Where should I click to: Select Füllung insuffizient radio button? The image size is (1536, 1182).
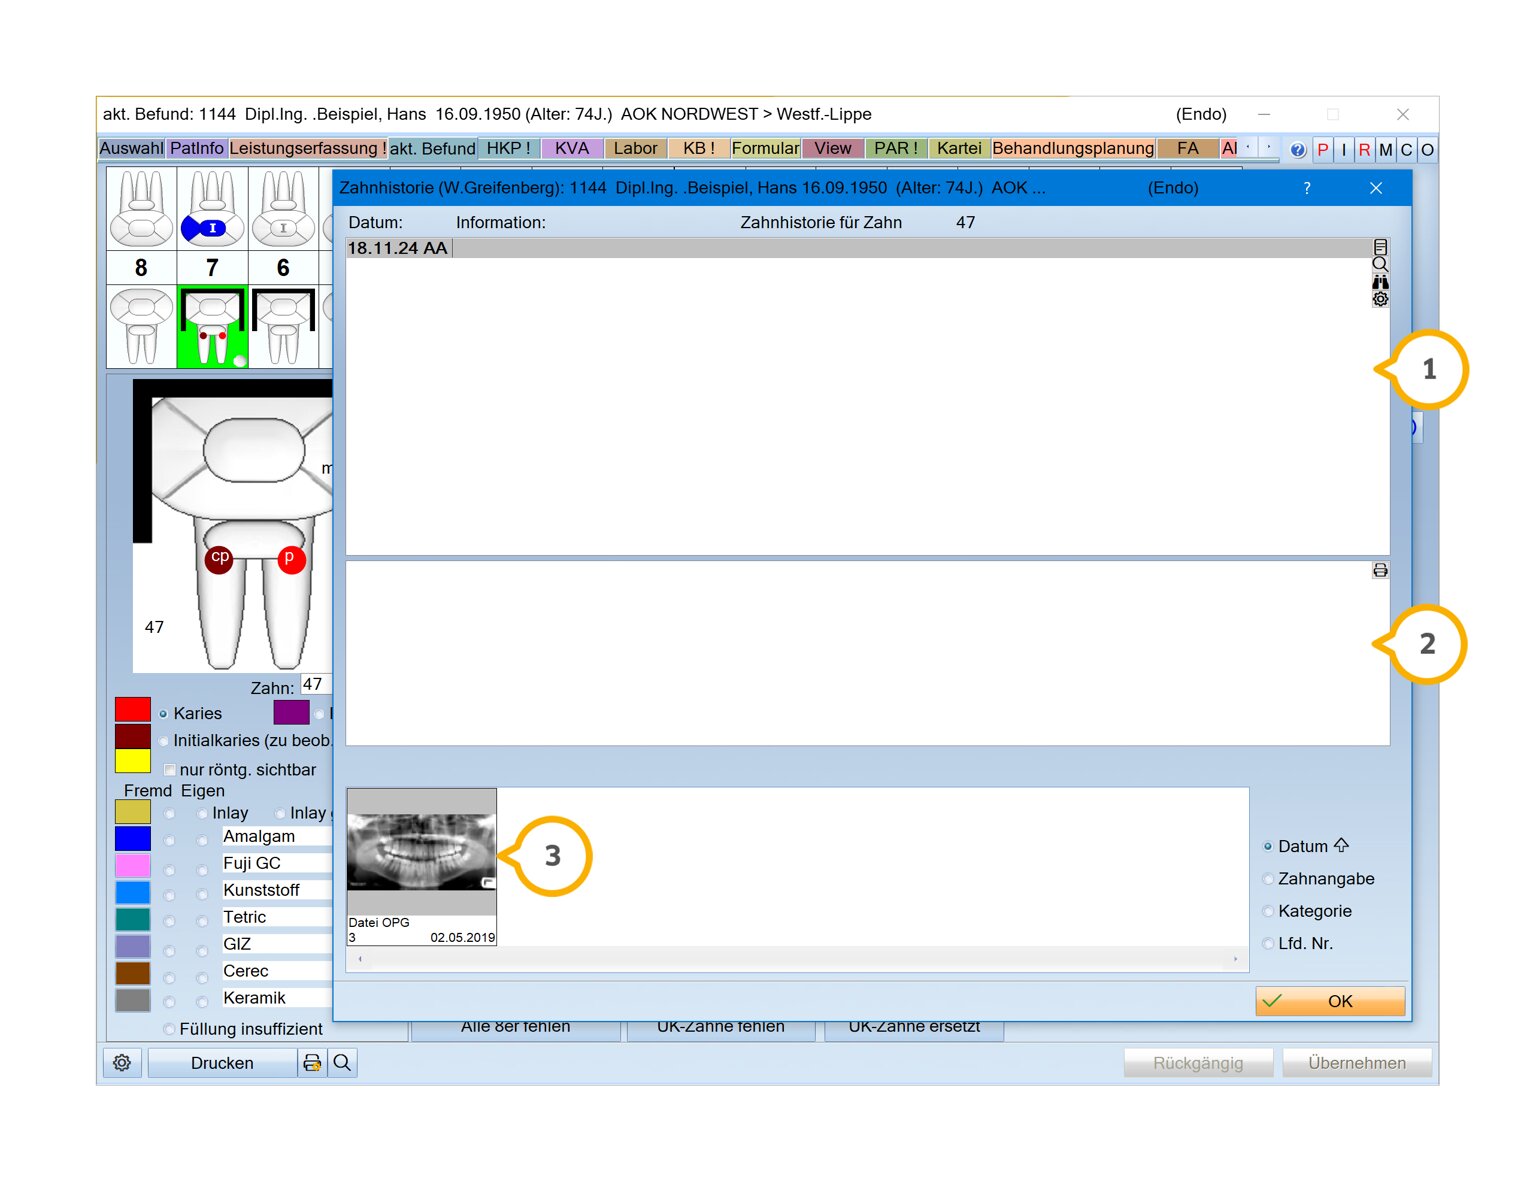coord(169,1029)
